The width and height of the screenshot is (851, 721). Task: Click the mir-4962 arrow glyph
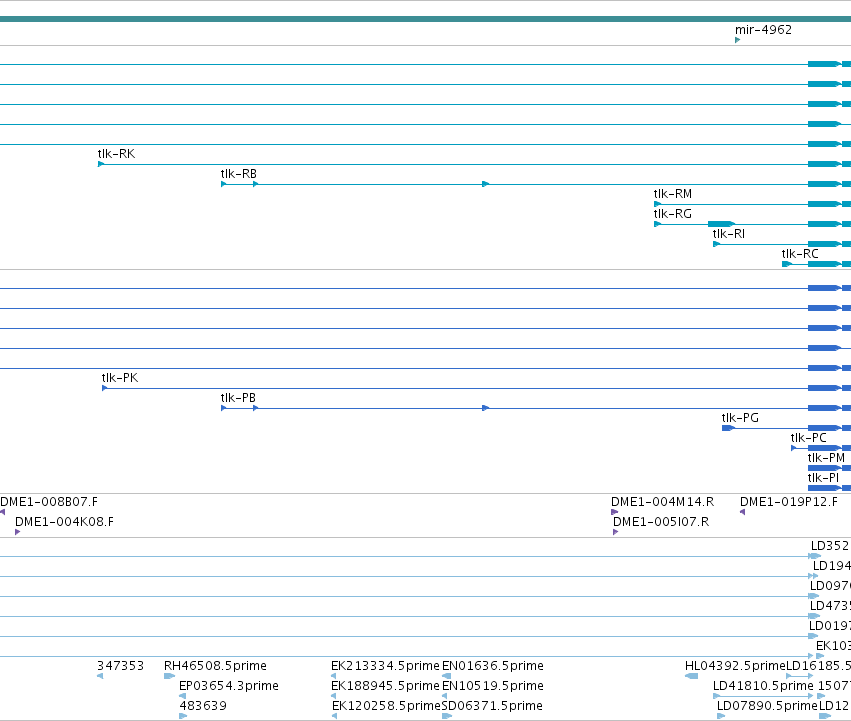[x=738, y=40]
